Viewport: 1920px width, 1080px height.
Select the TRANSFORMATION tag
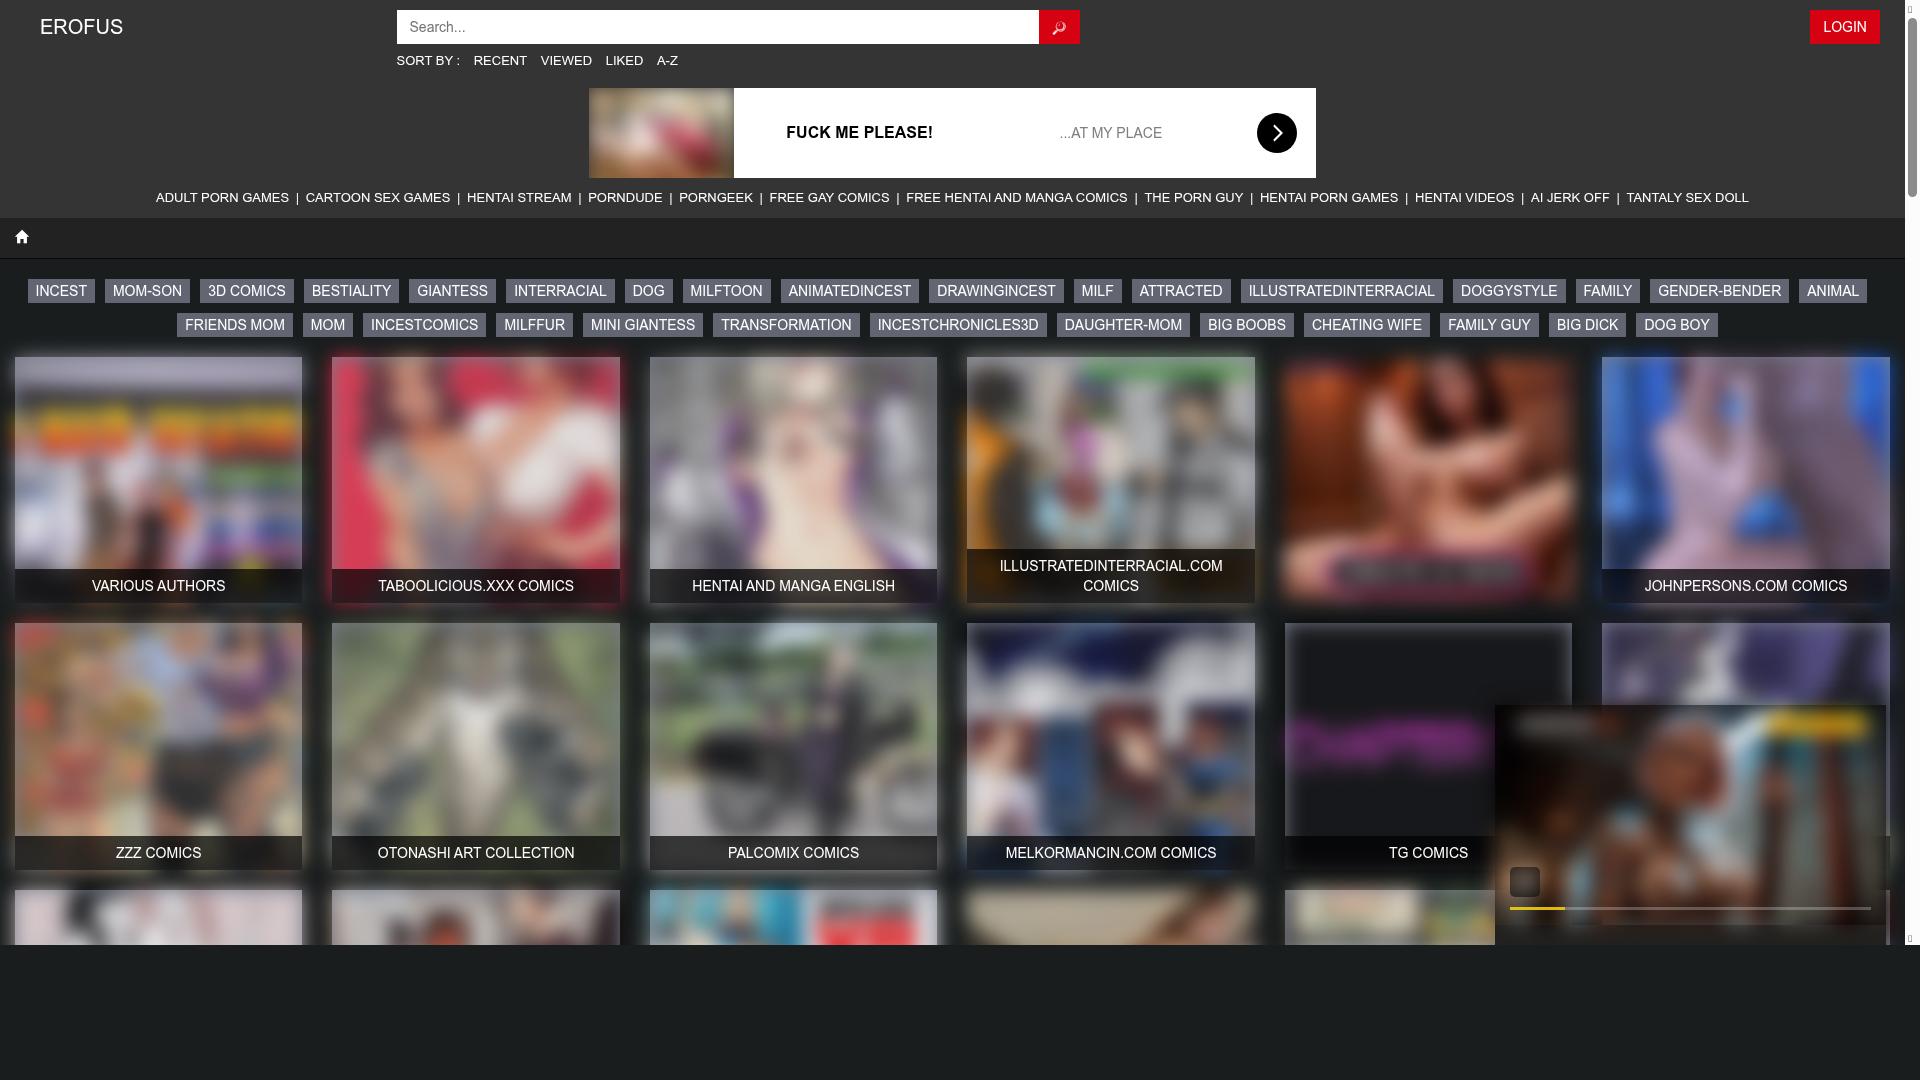point(785,325)
